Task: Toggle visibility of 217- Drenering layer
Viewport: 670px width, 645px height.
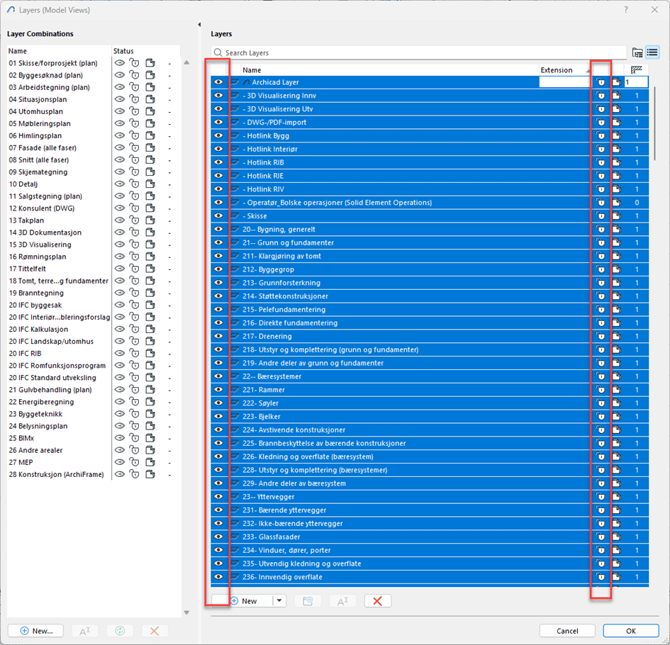Action: coord(219,336)
